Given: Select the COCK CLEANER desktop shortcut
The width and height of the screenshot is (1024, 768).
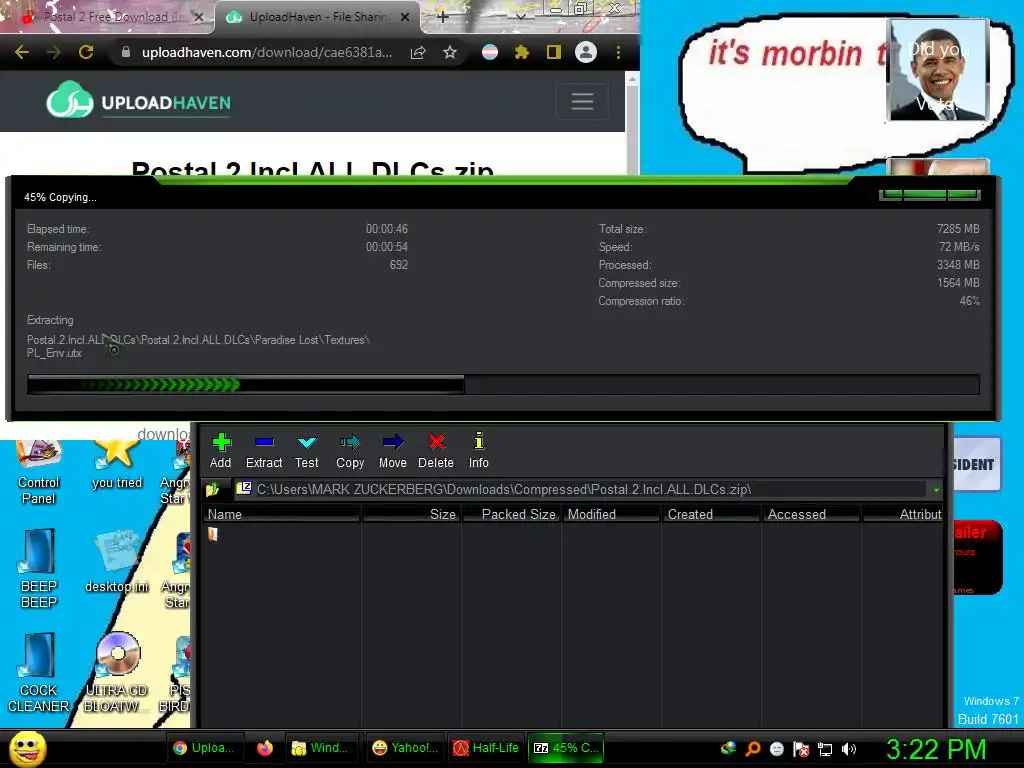Looking at the screenshot, I should pyautogui.click(x=39, y=673).
